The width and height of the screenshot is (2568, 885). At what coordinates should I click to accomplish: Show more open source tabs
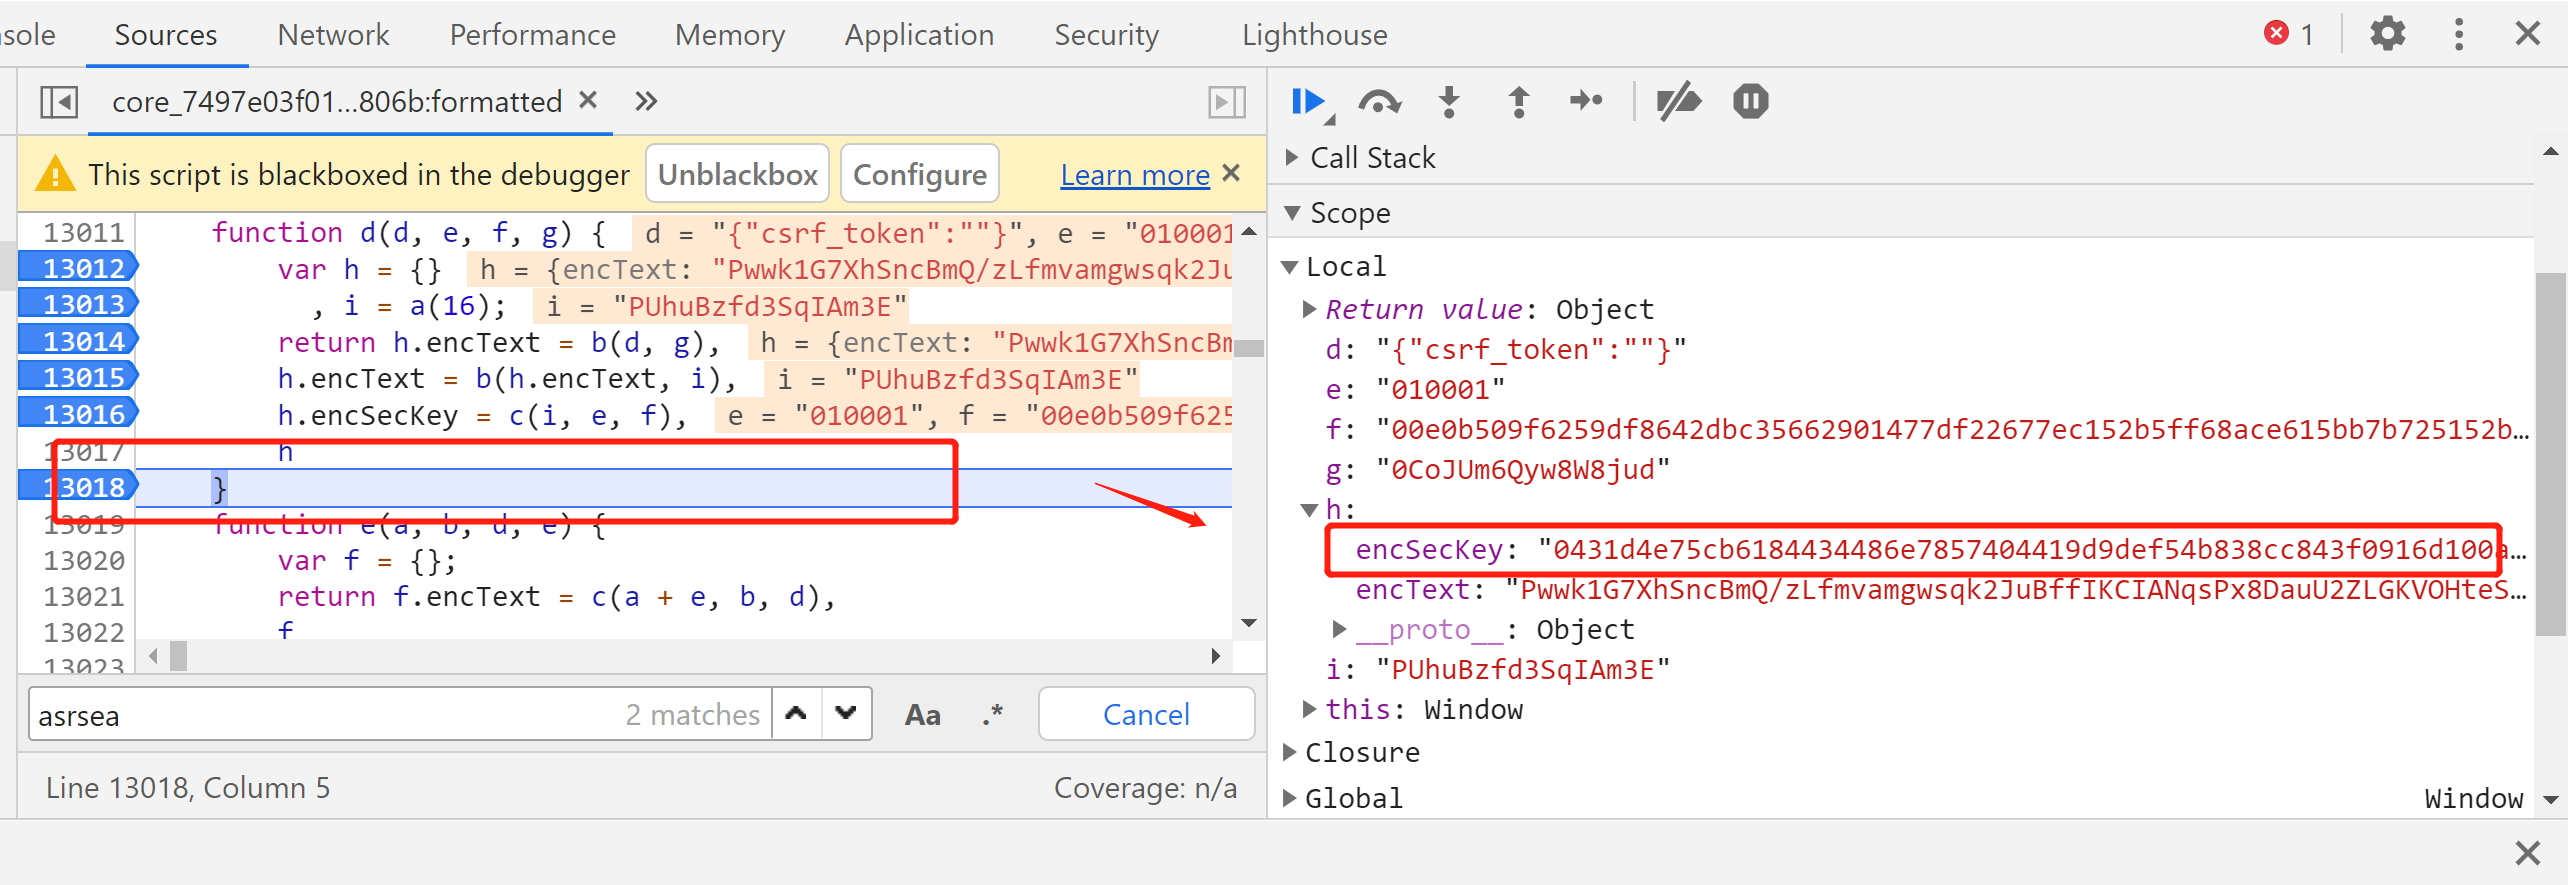click(x=646, y=101)
